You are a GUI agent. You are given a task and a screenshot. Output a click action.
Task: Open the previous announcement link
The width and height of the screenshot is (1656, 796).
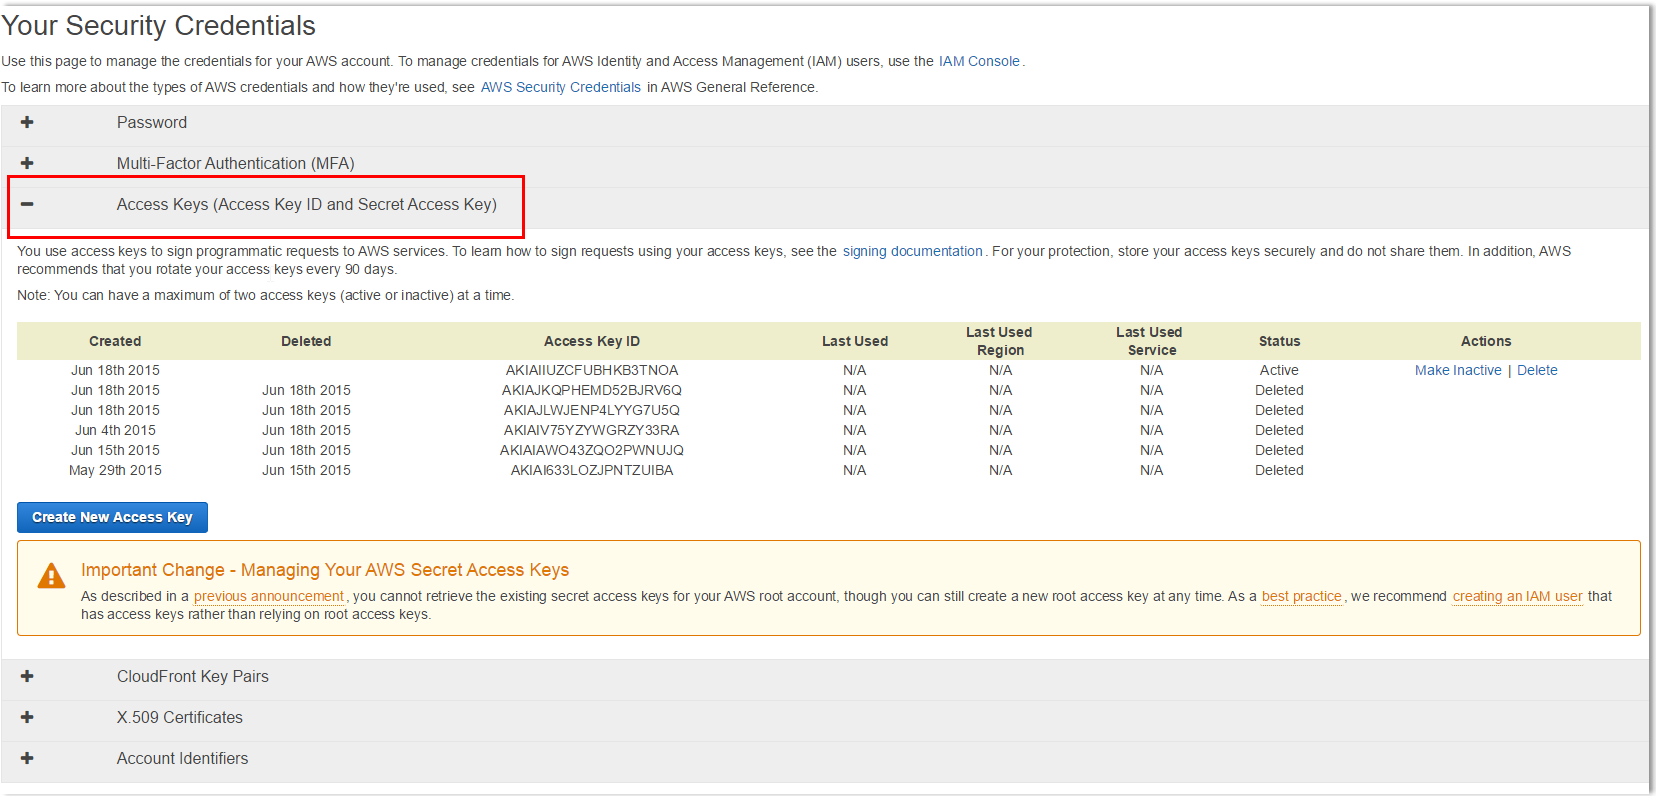[268, 596]
